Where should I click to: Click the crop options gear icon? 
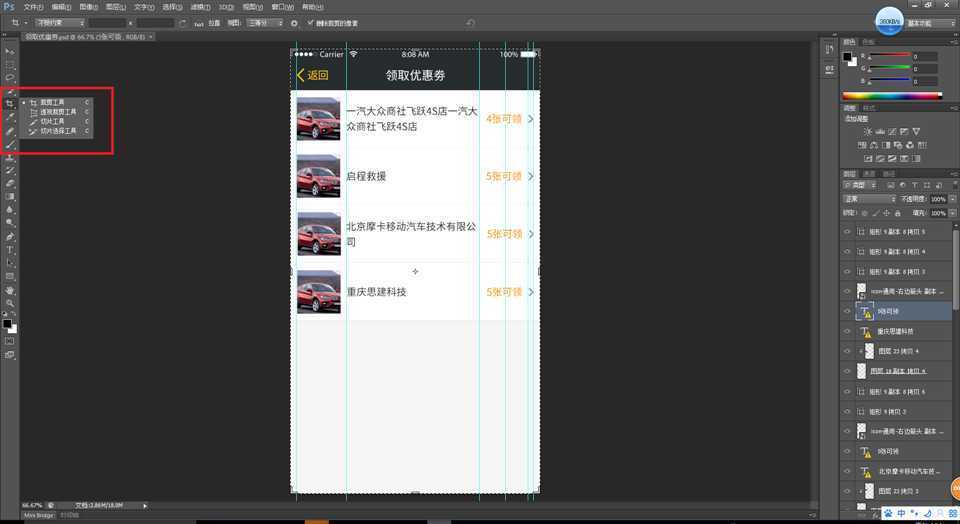pyautogui.click(x=294, y=23)
